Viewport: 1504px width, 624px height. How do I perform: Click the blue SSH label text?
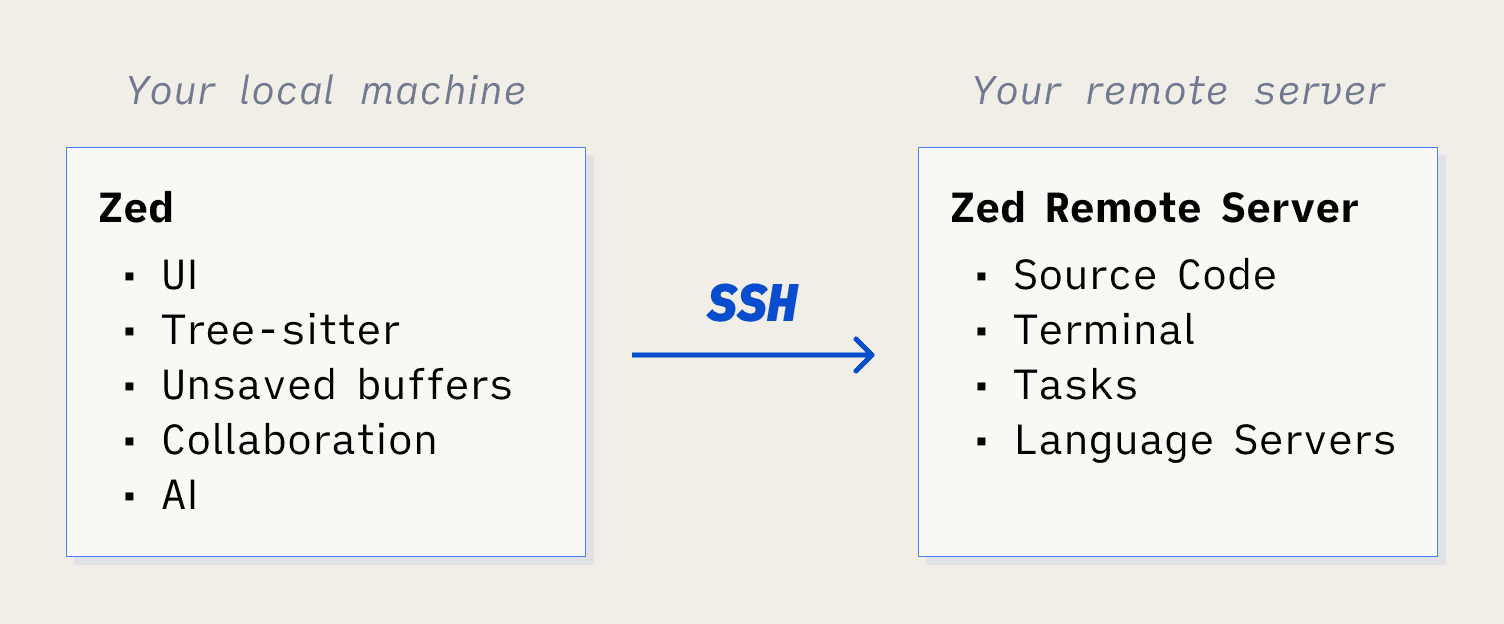[752, 304]
